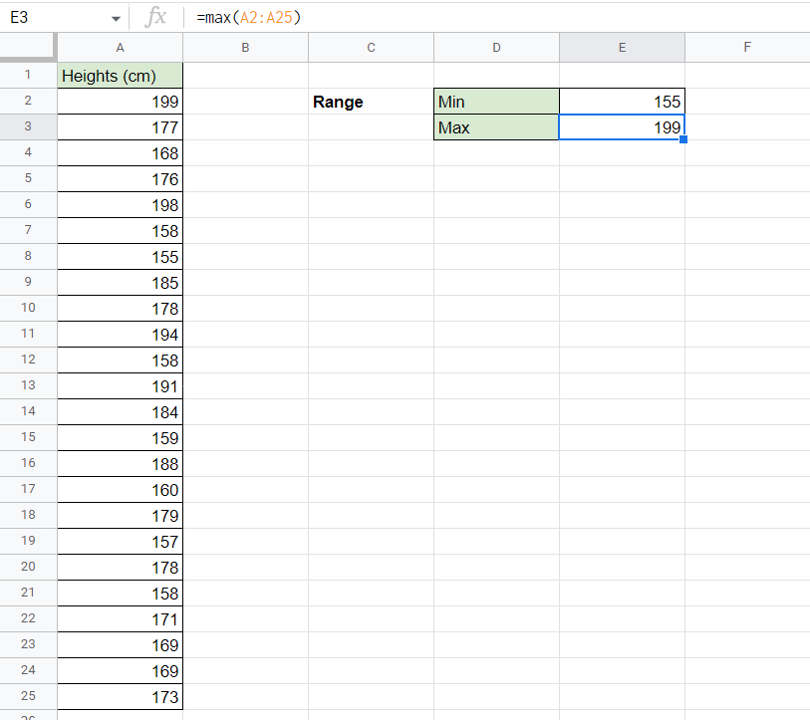This screenshot has width=810, height=720.
Task: Open the Name box dropdown arrow
Action: [x=116, y=19]
